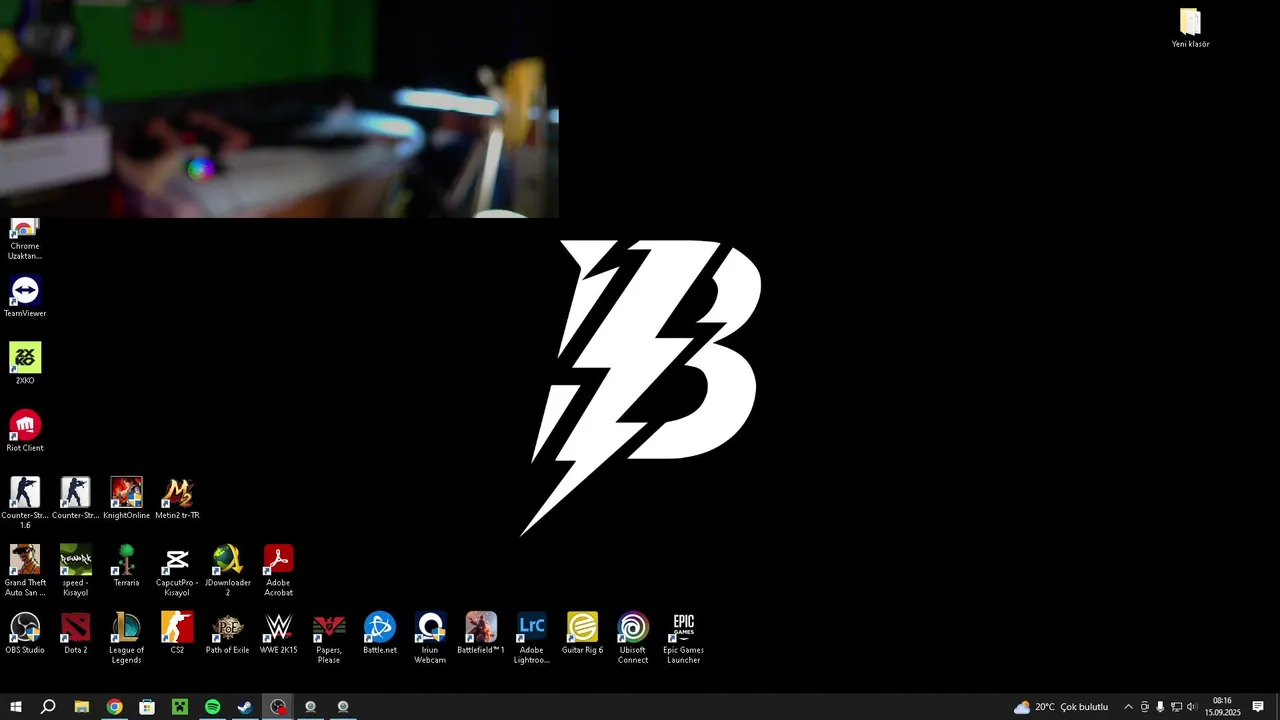The image size is (1280, 720).
Task: Open the volume speaker tray icon
Action: (1192, 707)
